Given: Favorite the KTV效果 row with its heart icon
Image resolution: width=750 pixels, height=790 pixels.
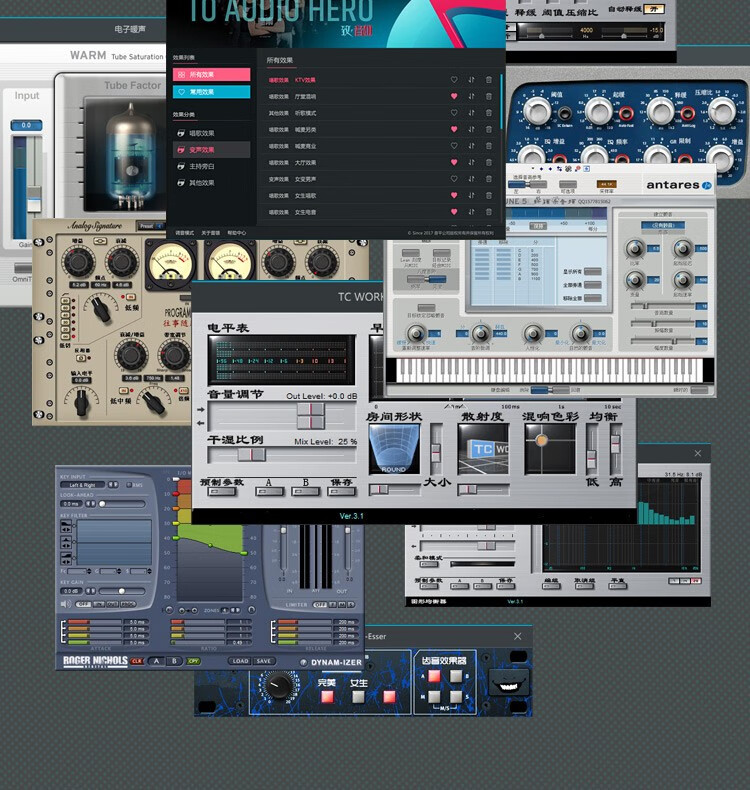Looking at the screenshot, I should pos(454,80).
